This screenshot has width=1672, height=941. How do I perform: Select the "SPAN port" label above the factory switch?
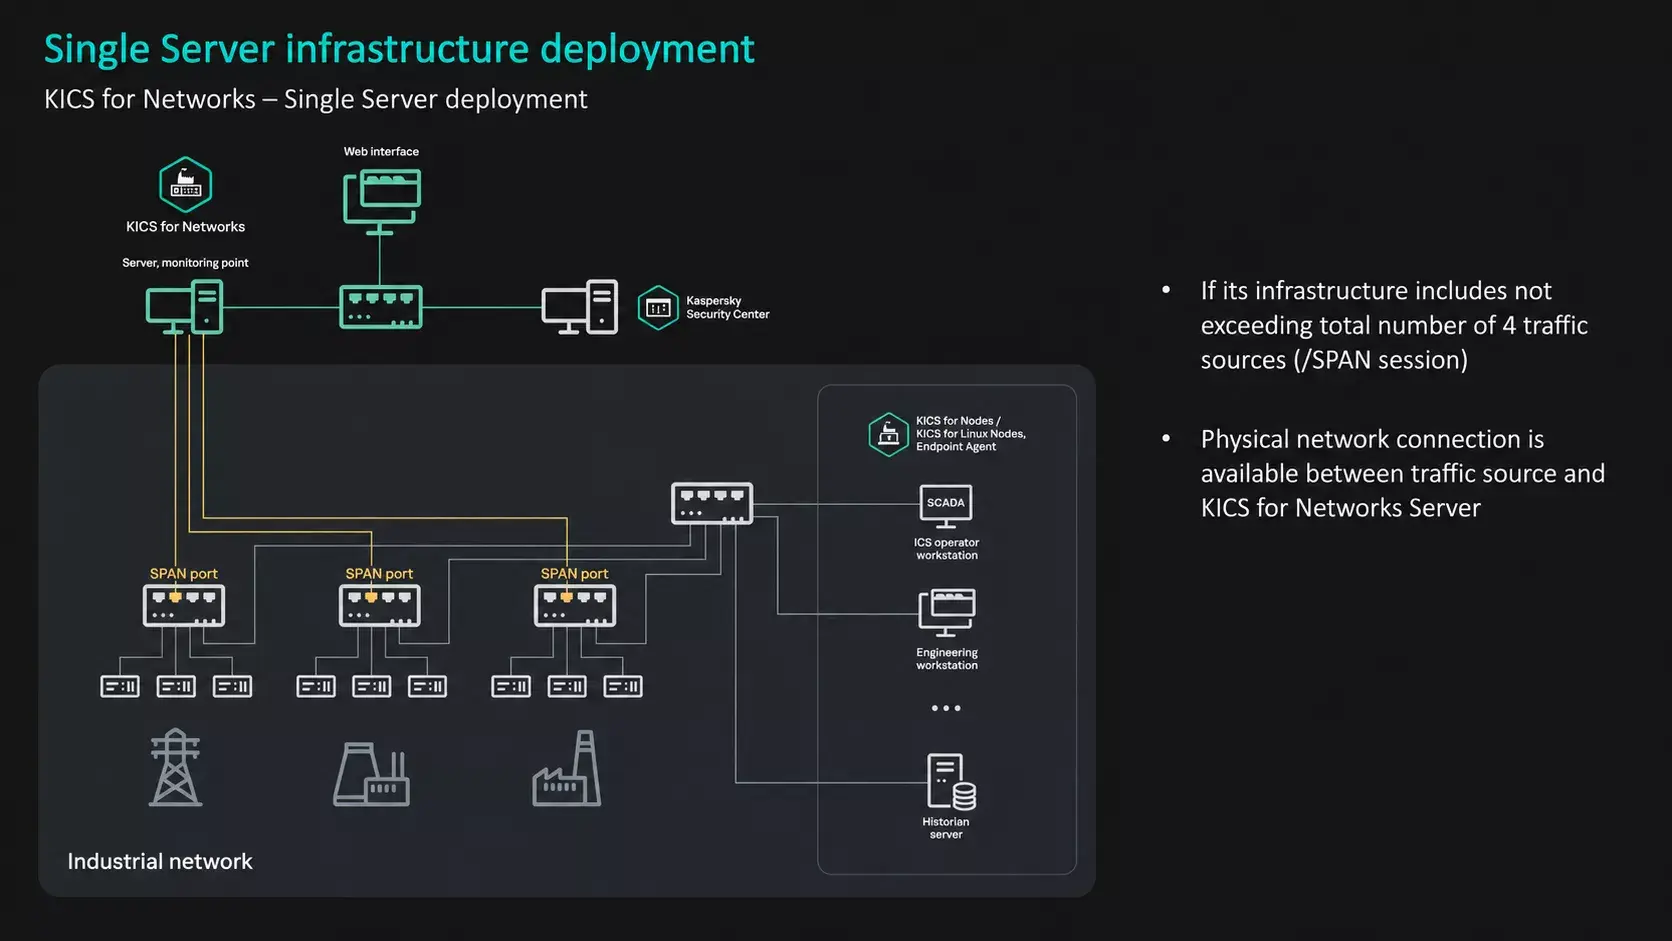(575, 574)
